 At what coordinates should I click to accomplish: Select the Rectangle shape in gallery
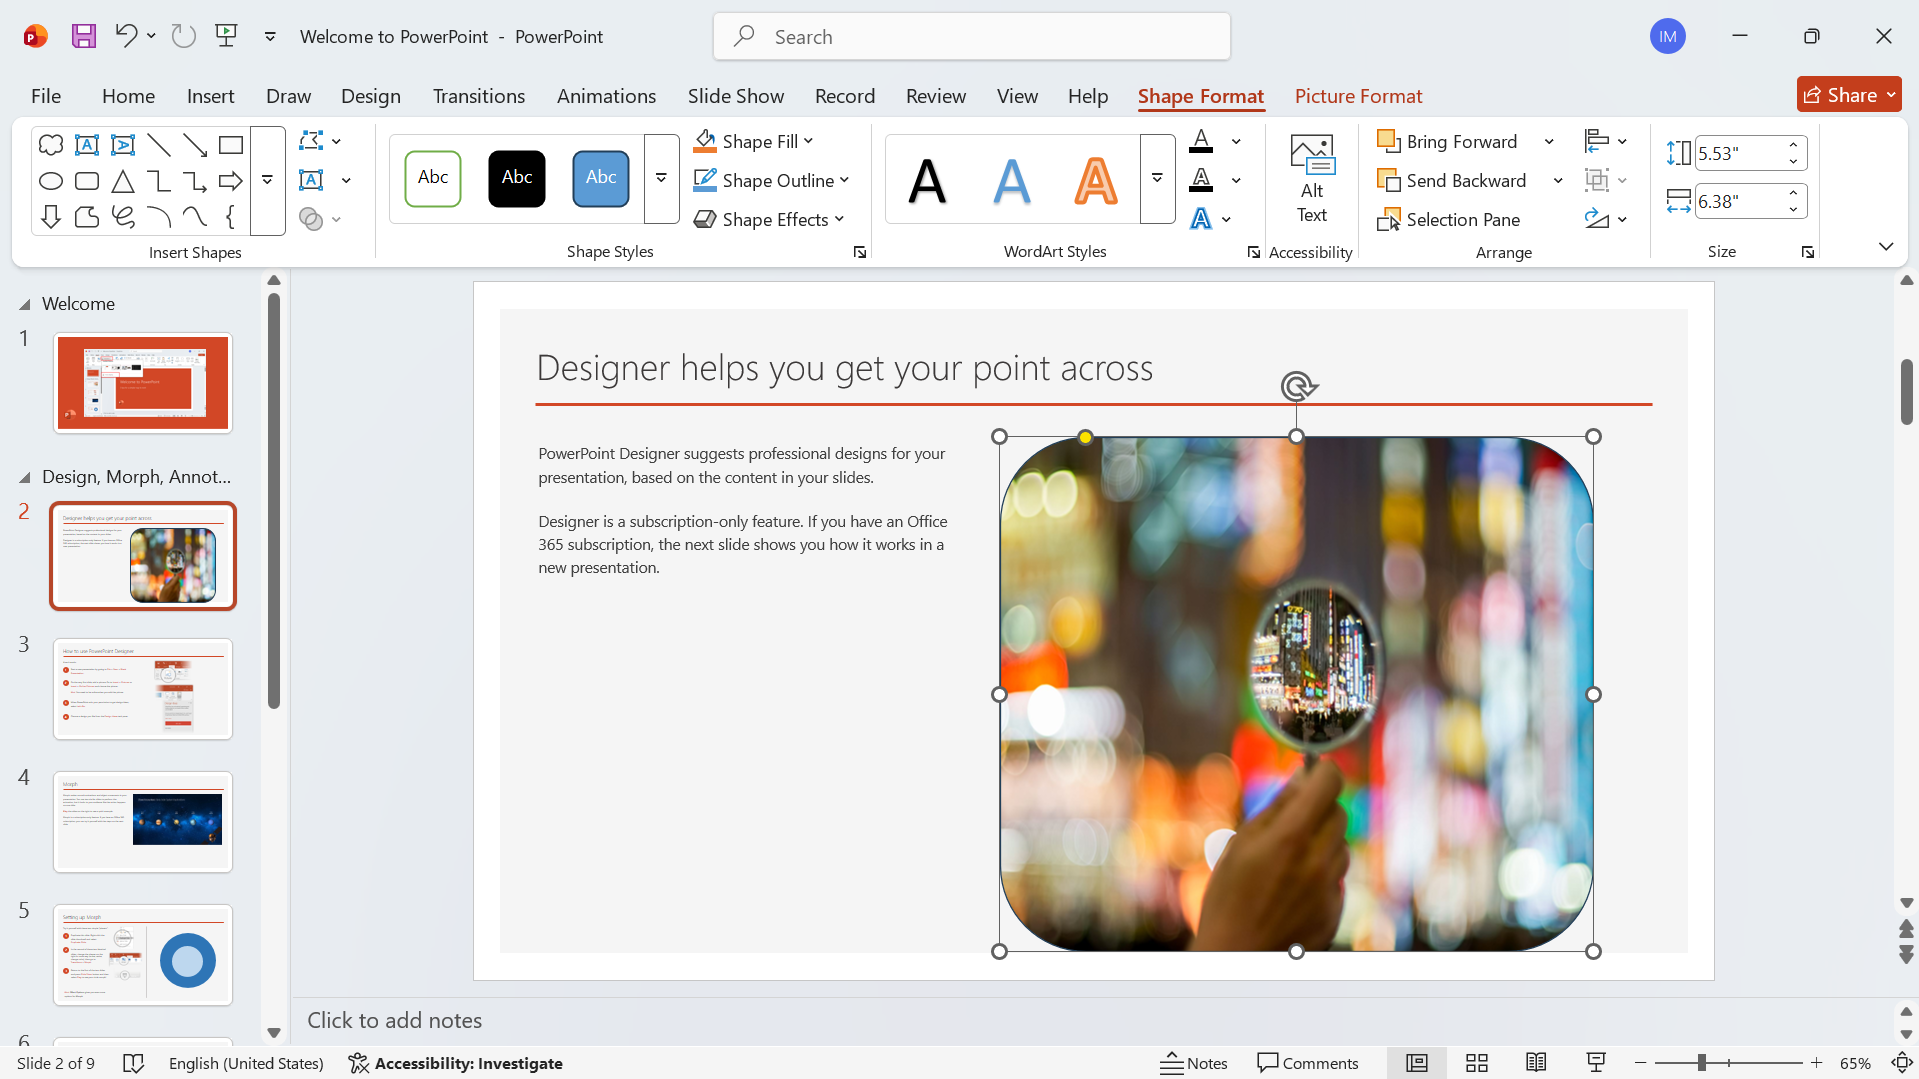[231, 145]
